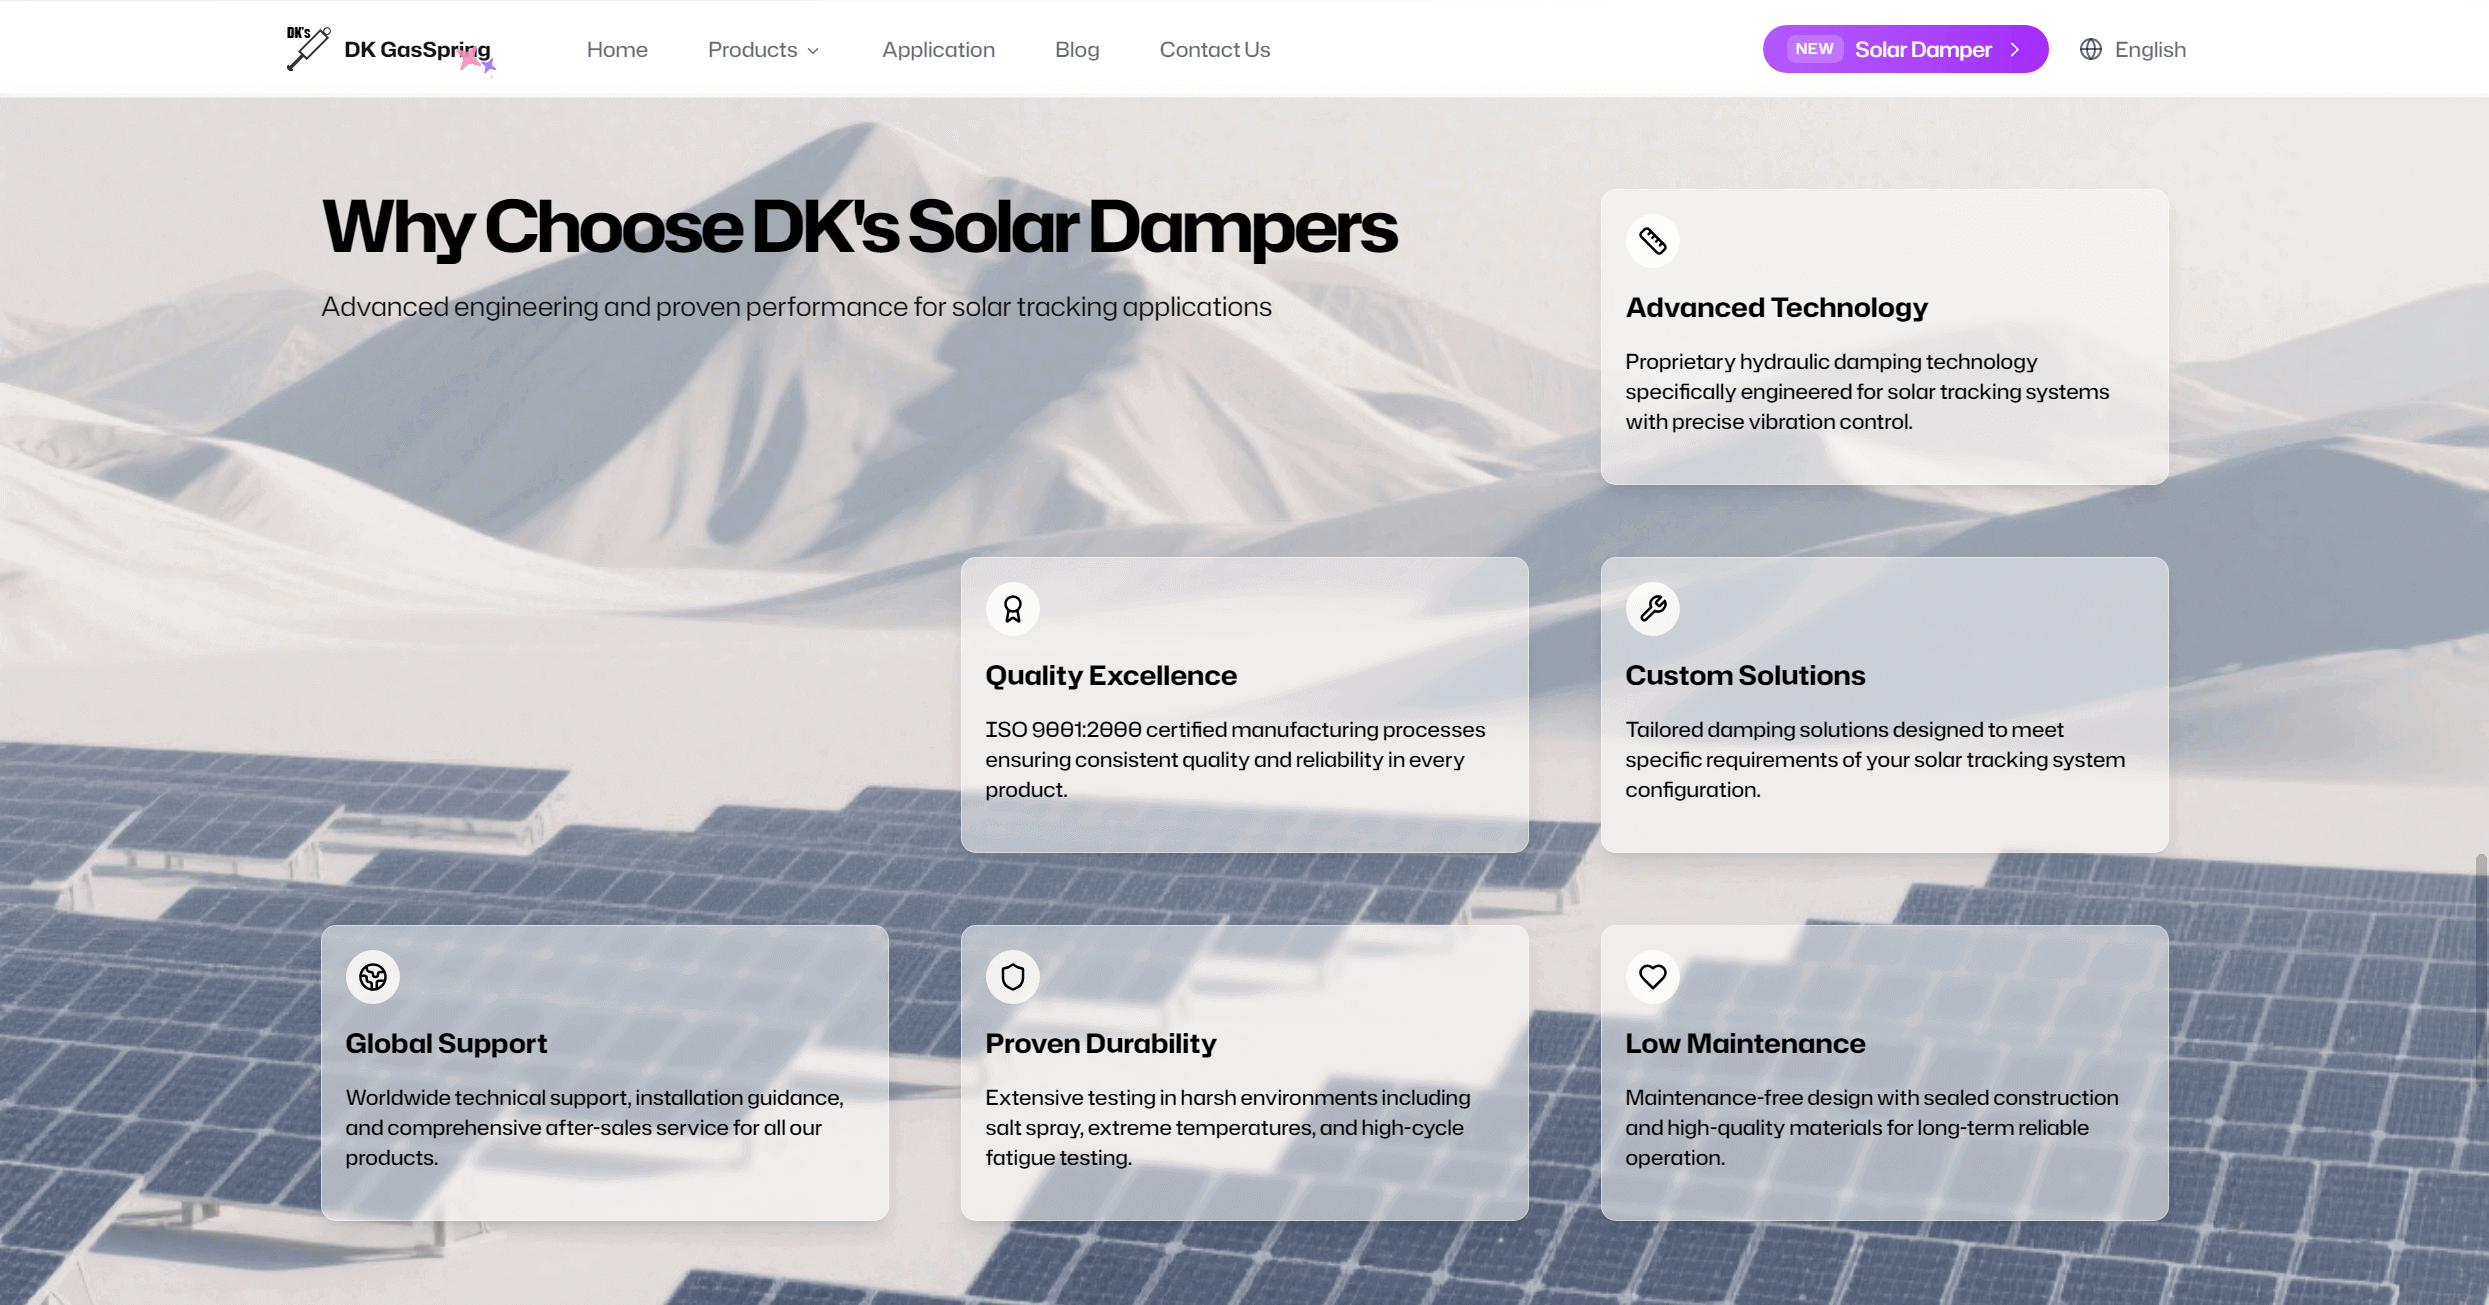Click the award ribbon icon on Quality Excellence
This screenshot has width=2489, height=1305.
coord(1012,609)
